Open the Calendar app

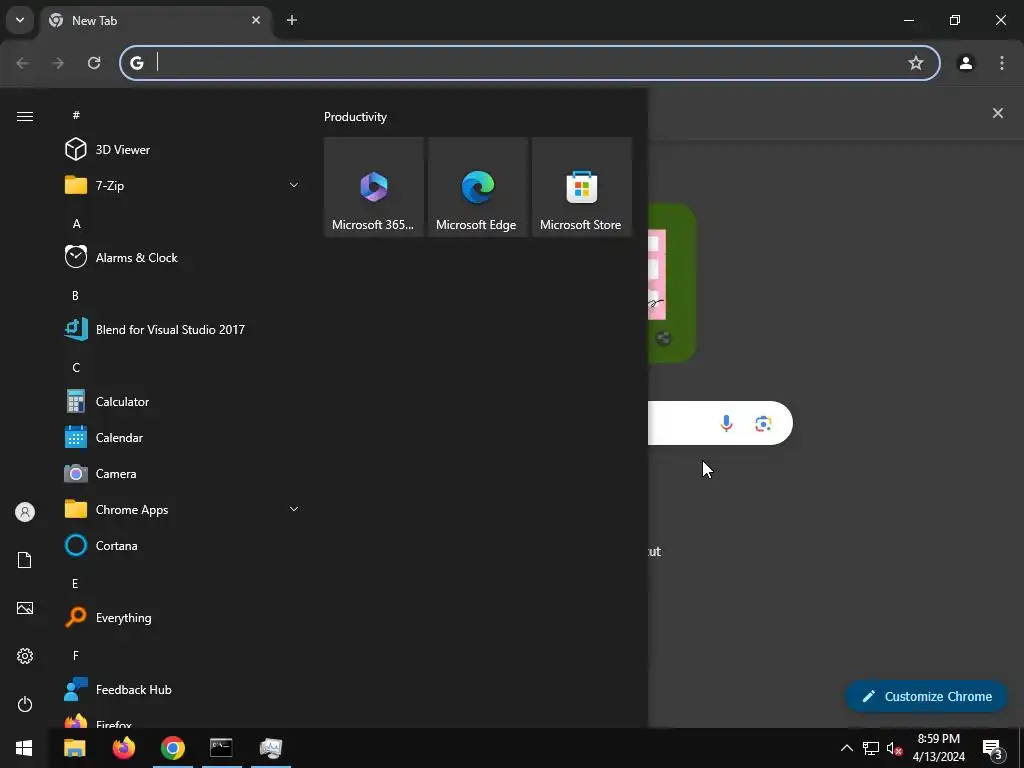(x=183, y=438)
